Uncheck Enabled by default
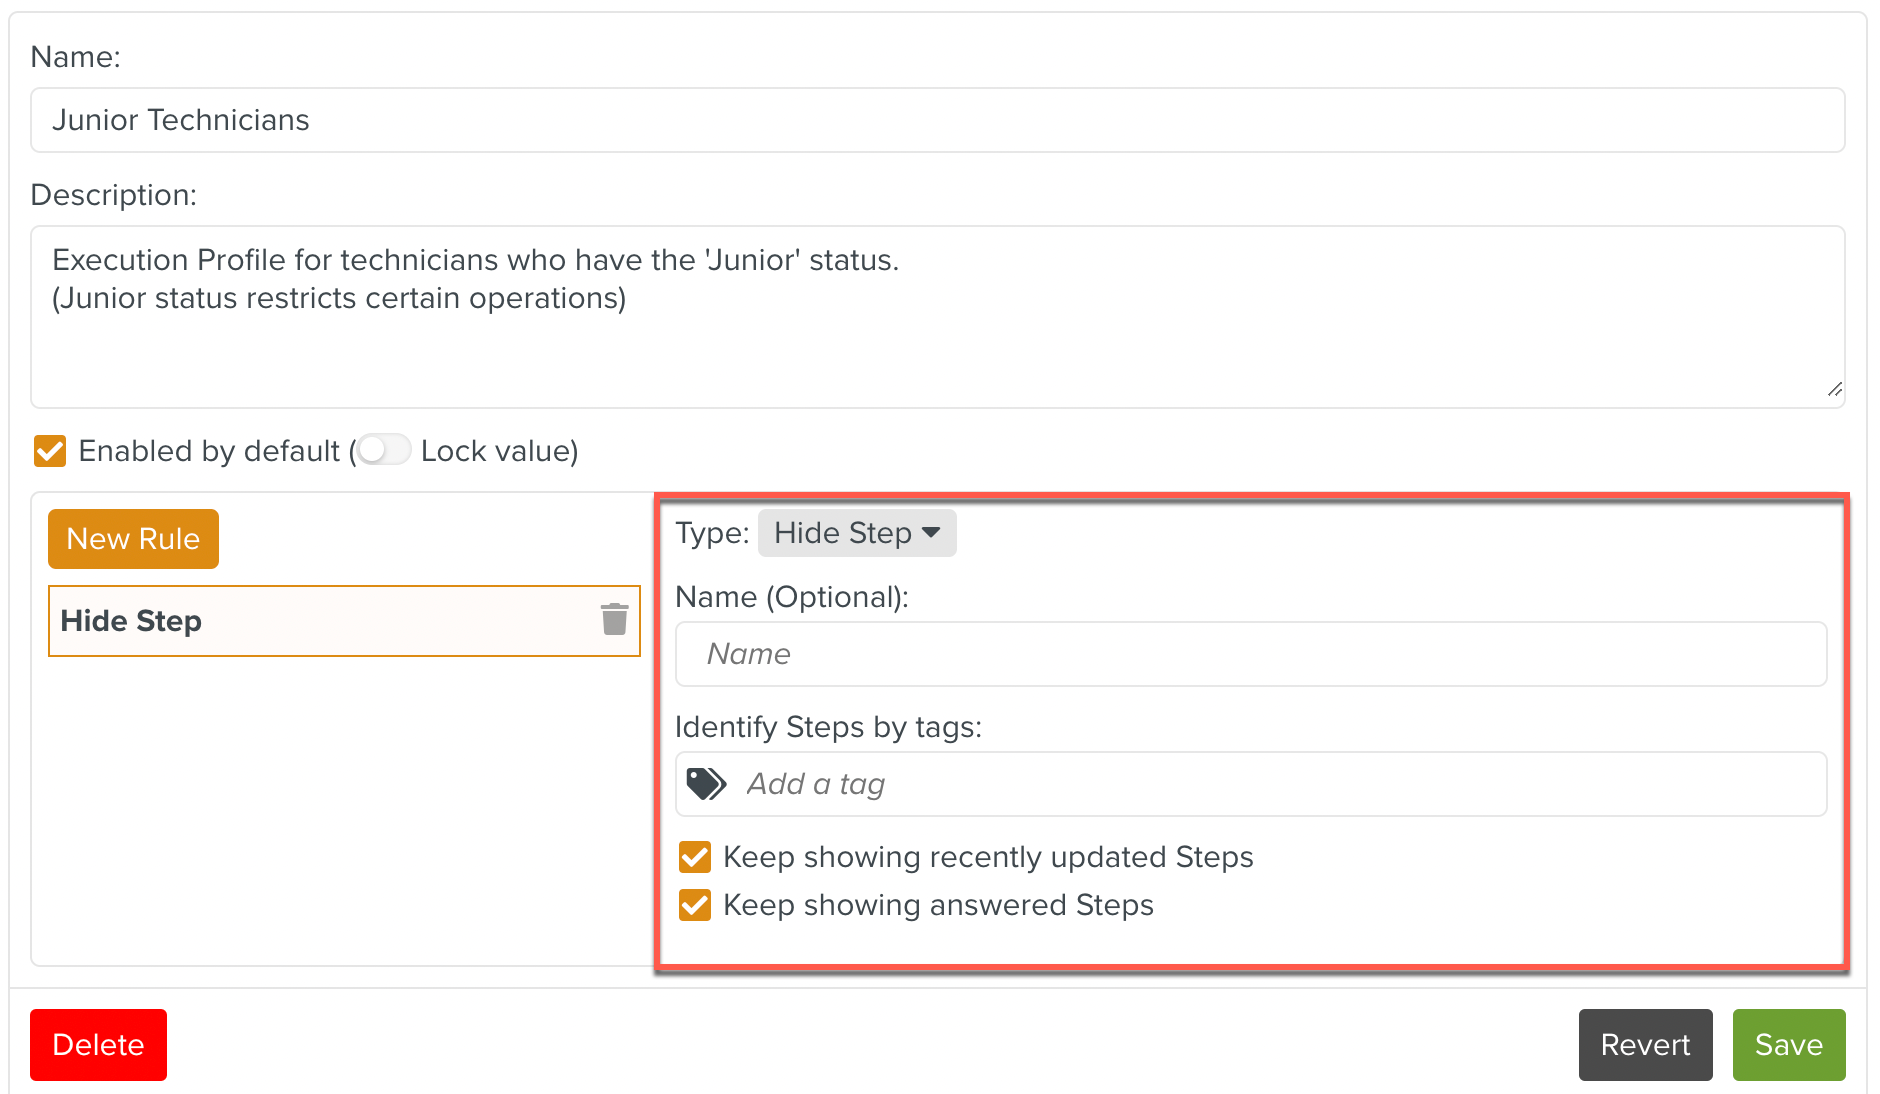Screen dimensions: 1880x1094 [x=48, y=450]
